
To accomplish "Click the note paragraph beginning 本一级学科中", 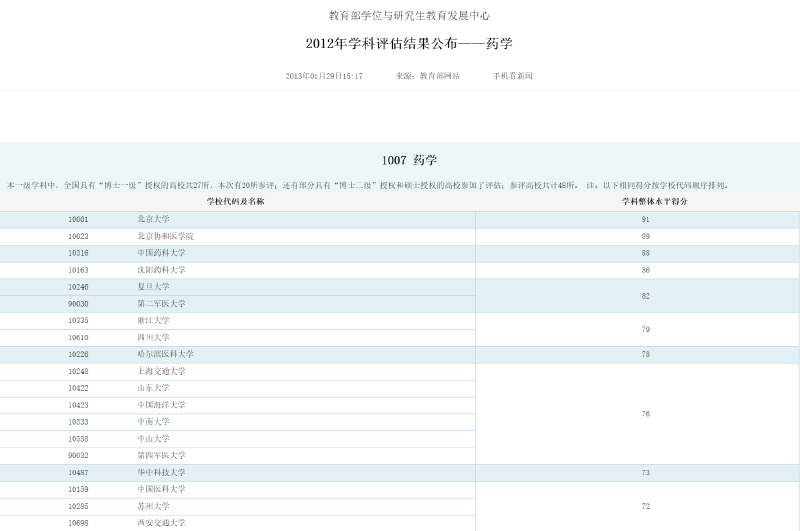I will [368, 185].
